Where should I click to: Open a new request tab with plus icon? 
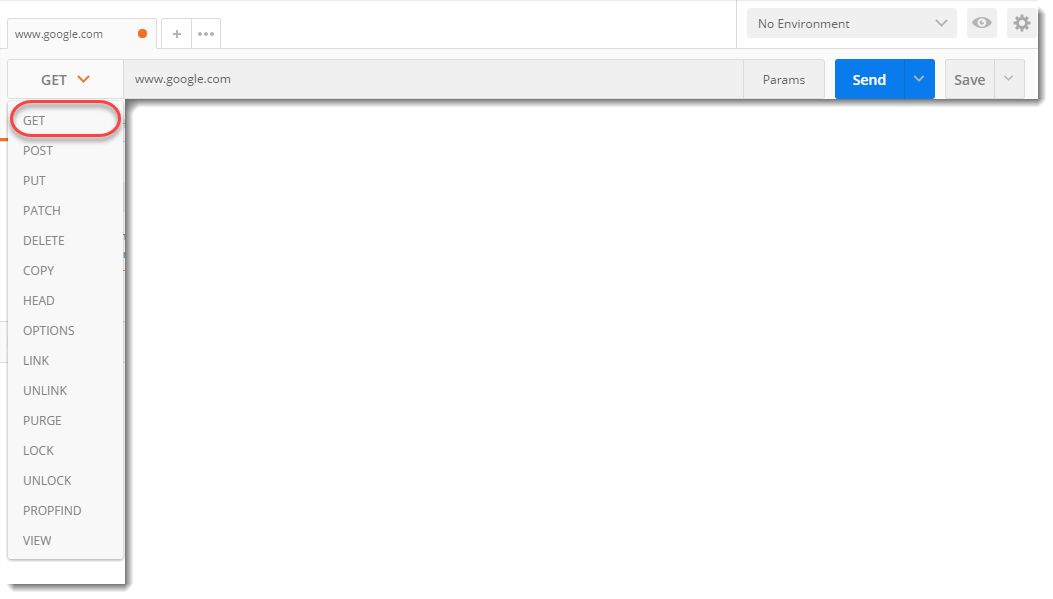[x=177, y=34]
